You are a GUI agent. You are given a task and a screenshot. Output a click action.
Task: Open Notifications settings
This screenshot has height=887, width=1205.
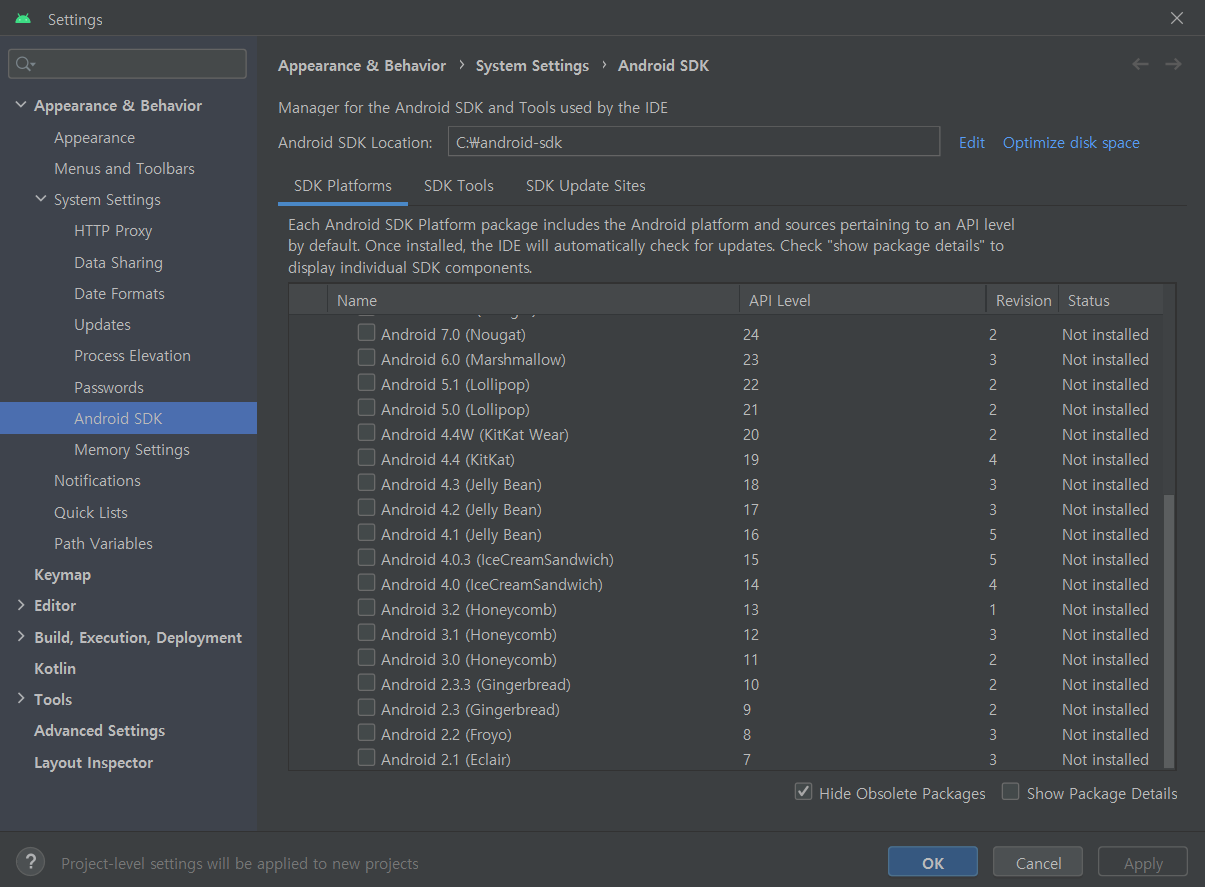[97, 481]
